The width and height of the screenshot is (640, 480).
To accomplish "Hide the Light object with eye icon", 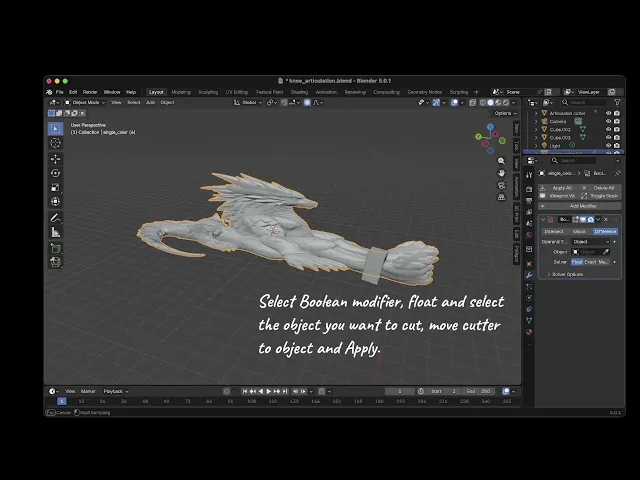I will [608, 145].
